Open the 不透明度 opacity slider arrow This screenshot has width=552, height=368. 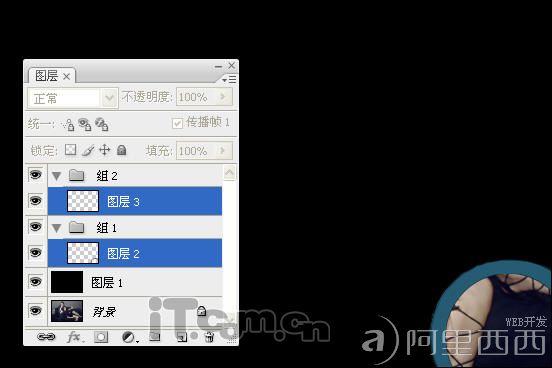pyautogui.click(x=222, y=96)
